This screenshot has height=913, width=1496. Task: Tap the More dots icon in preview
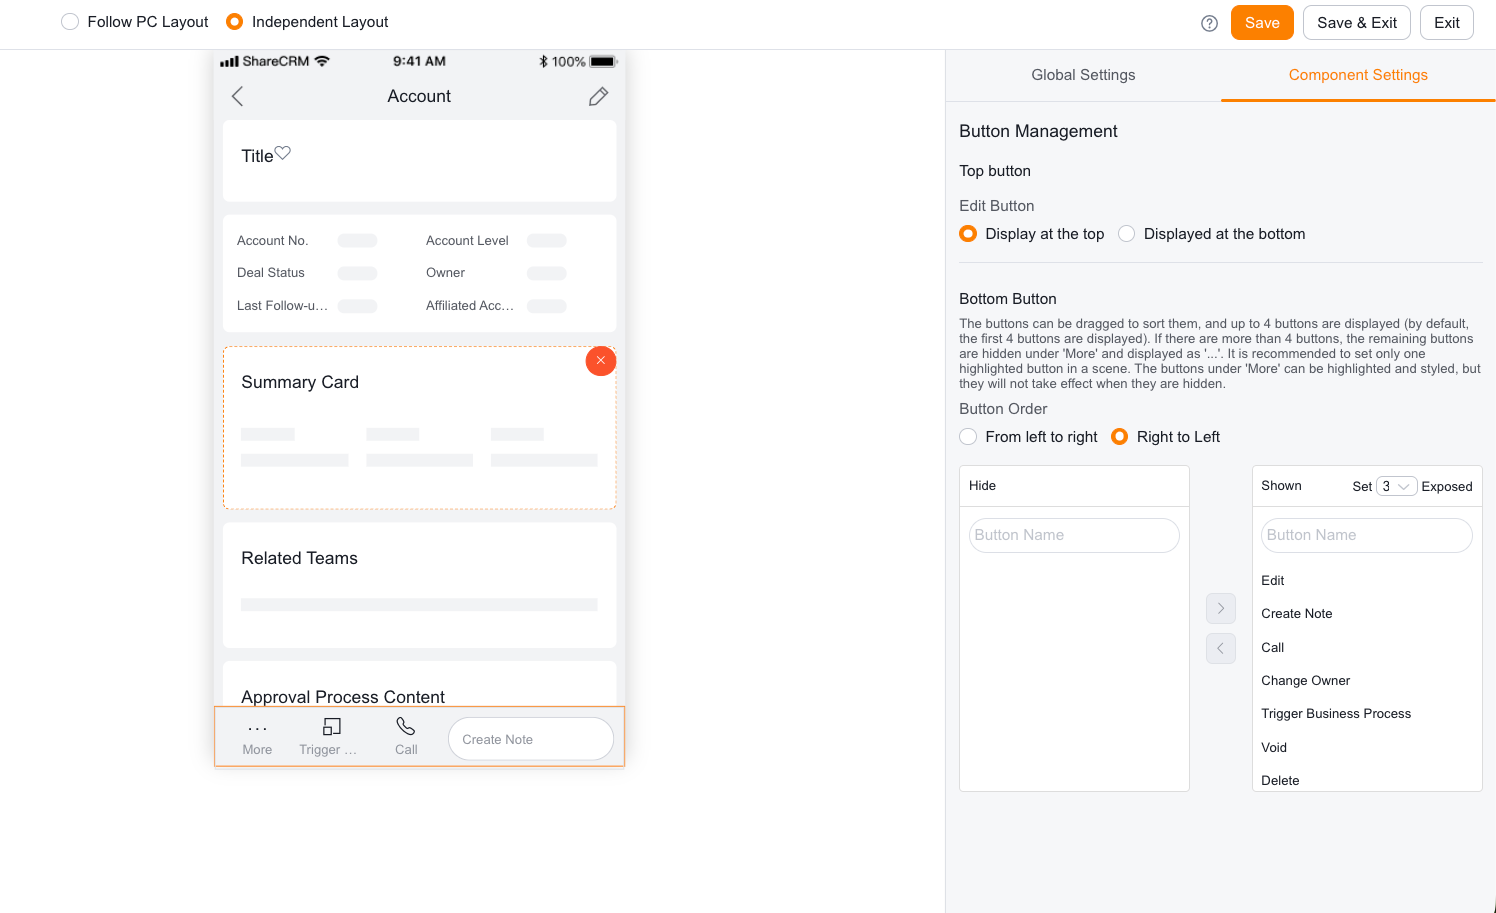(257, 728)
